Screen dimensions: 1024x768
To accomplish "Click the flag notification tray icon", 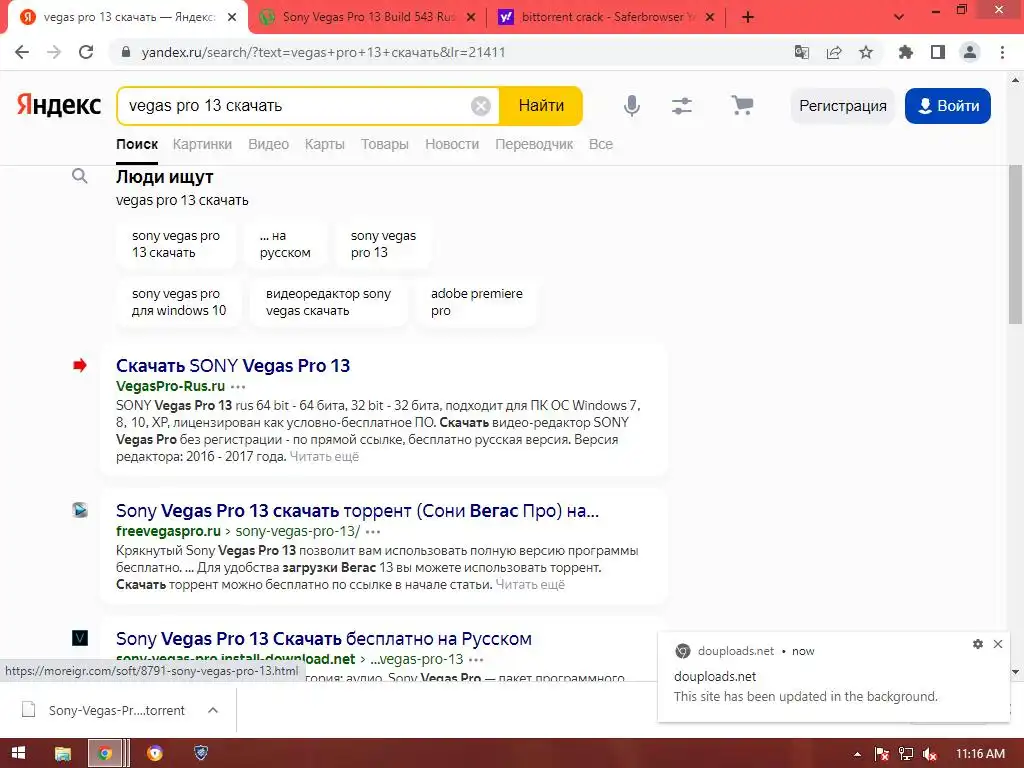I will (x=882, y=754).
